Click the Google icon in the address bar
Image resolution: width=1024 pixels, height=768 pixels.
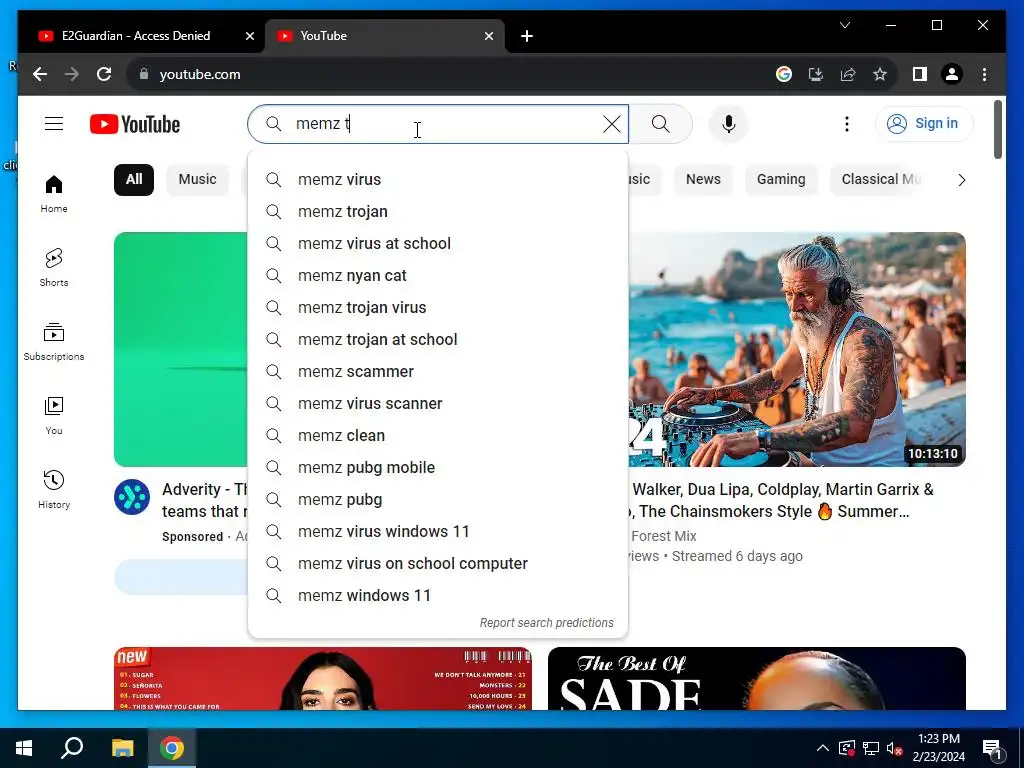(x=784, y=74)
